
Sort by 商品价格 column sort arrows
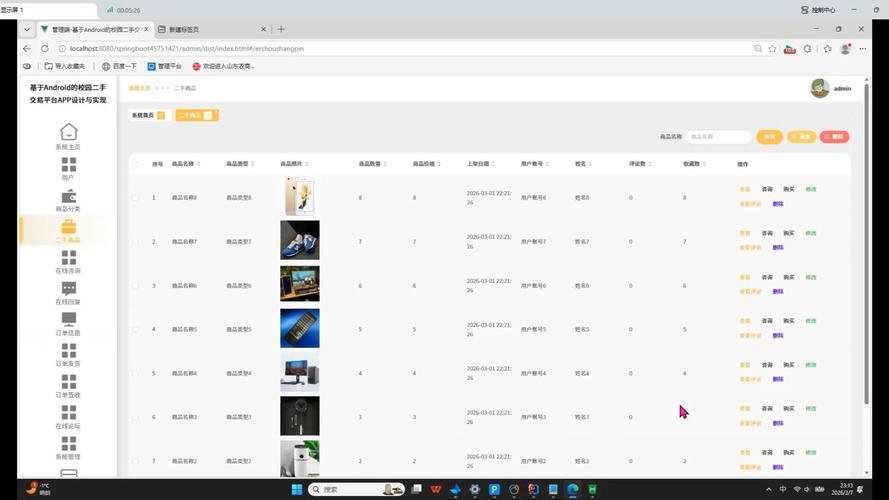(x=439, y=164)
